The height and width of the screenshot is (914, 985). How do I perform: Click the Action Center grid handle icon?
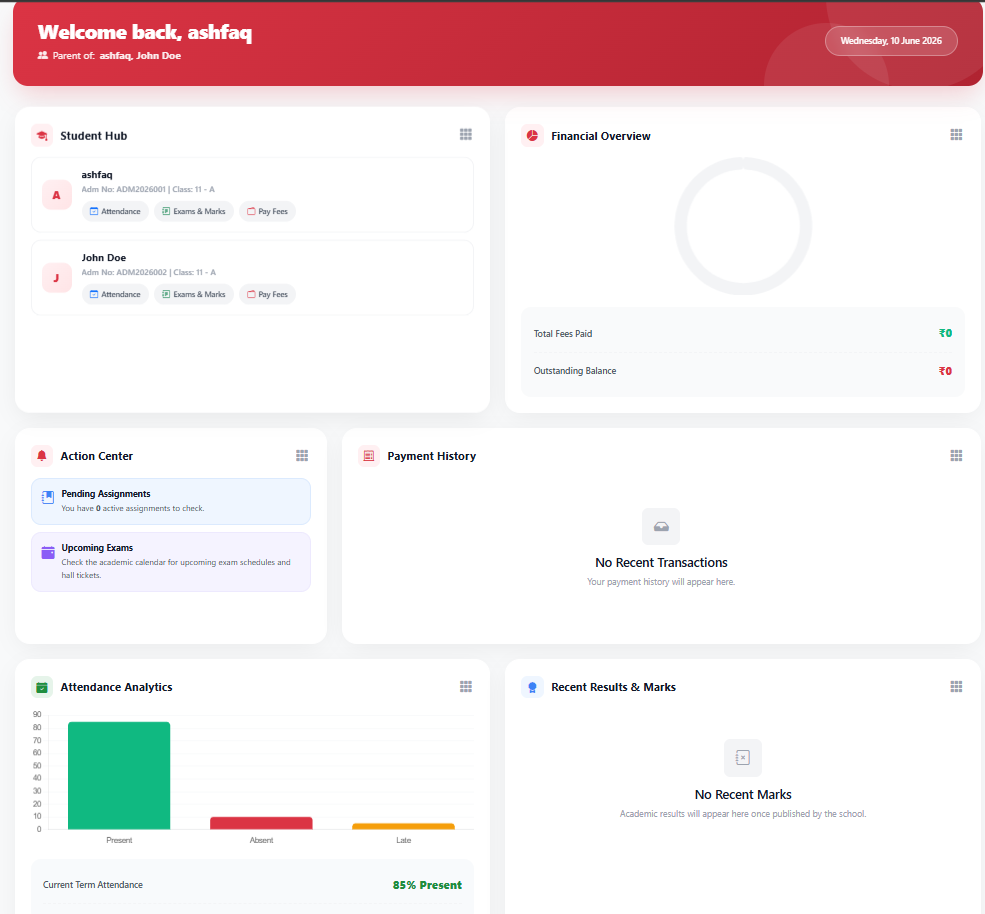[x=302, y=455]
